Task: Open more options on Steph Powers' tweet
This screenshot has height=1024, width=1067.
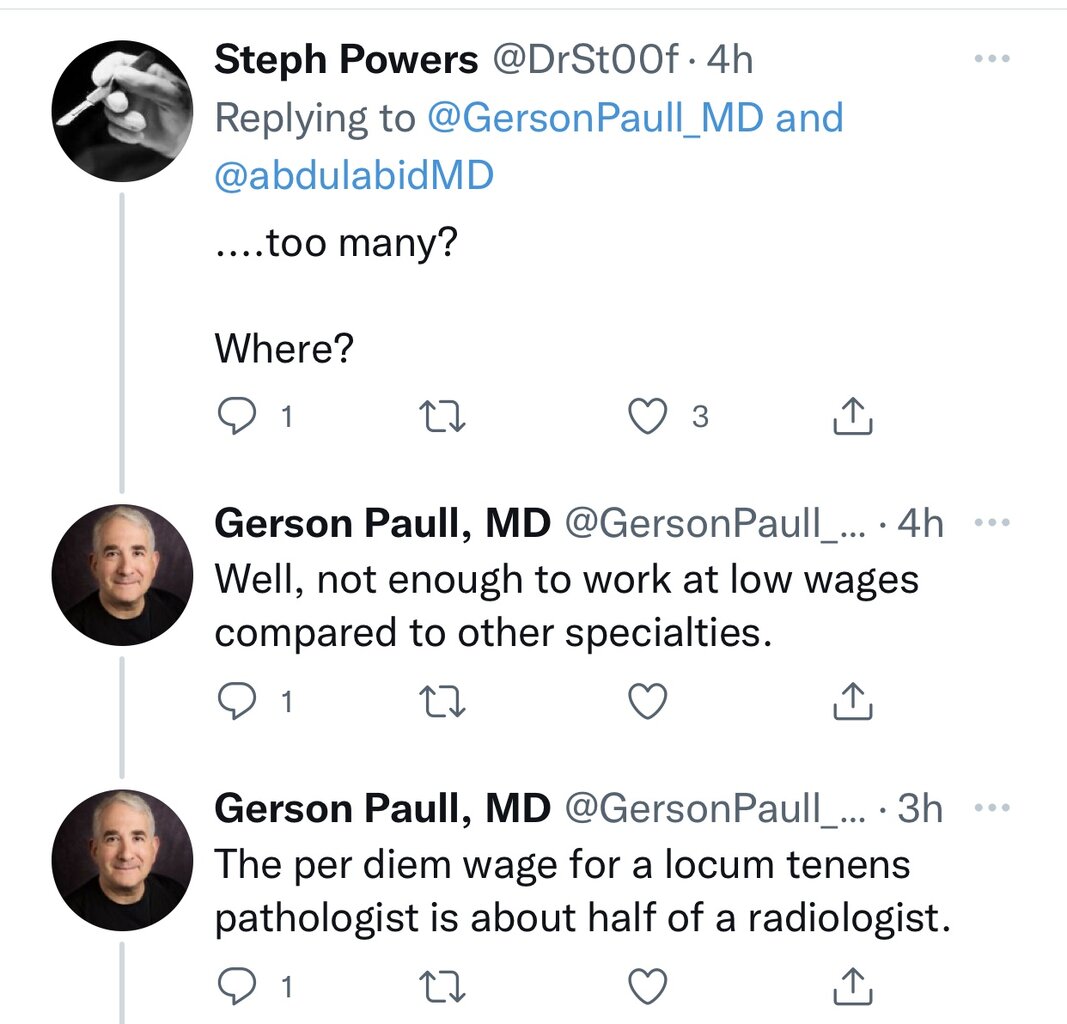Action: coord(993,59)
